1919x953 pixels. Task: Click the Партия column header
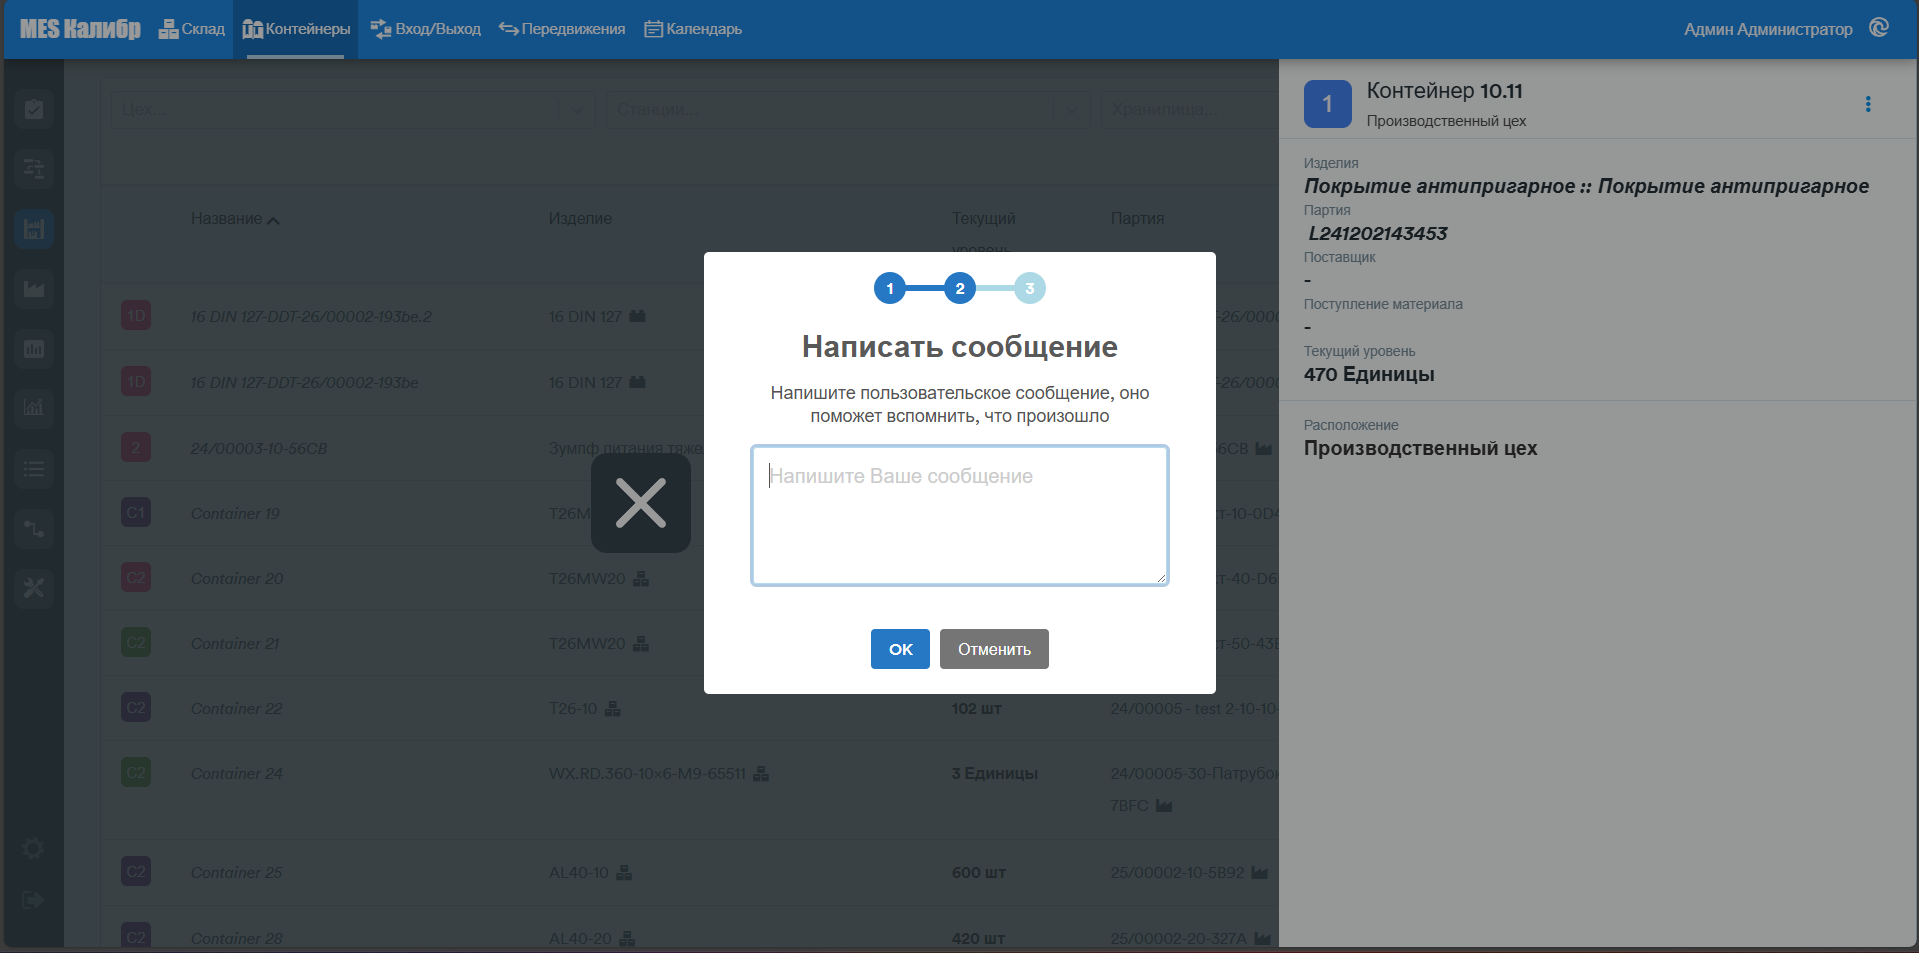pyautogui.click(x=1137, y=218)
